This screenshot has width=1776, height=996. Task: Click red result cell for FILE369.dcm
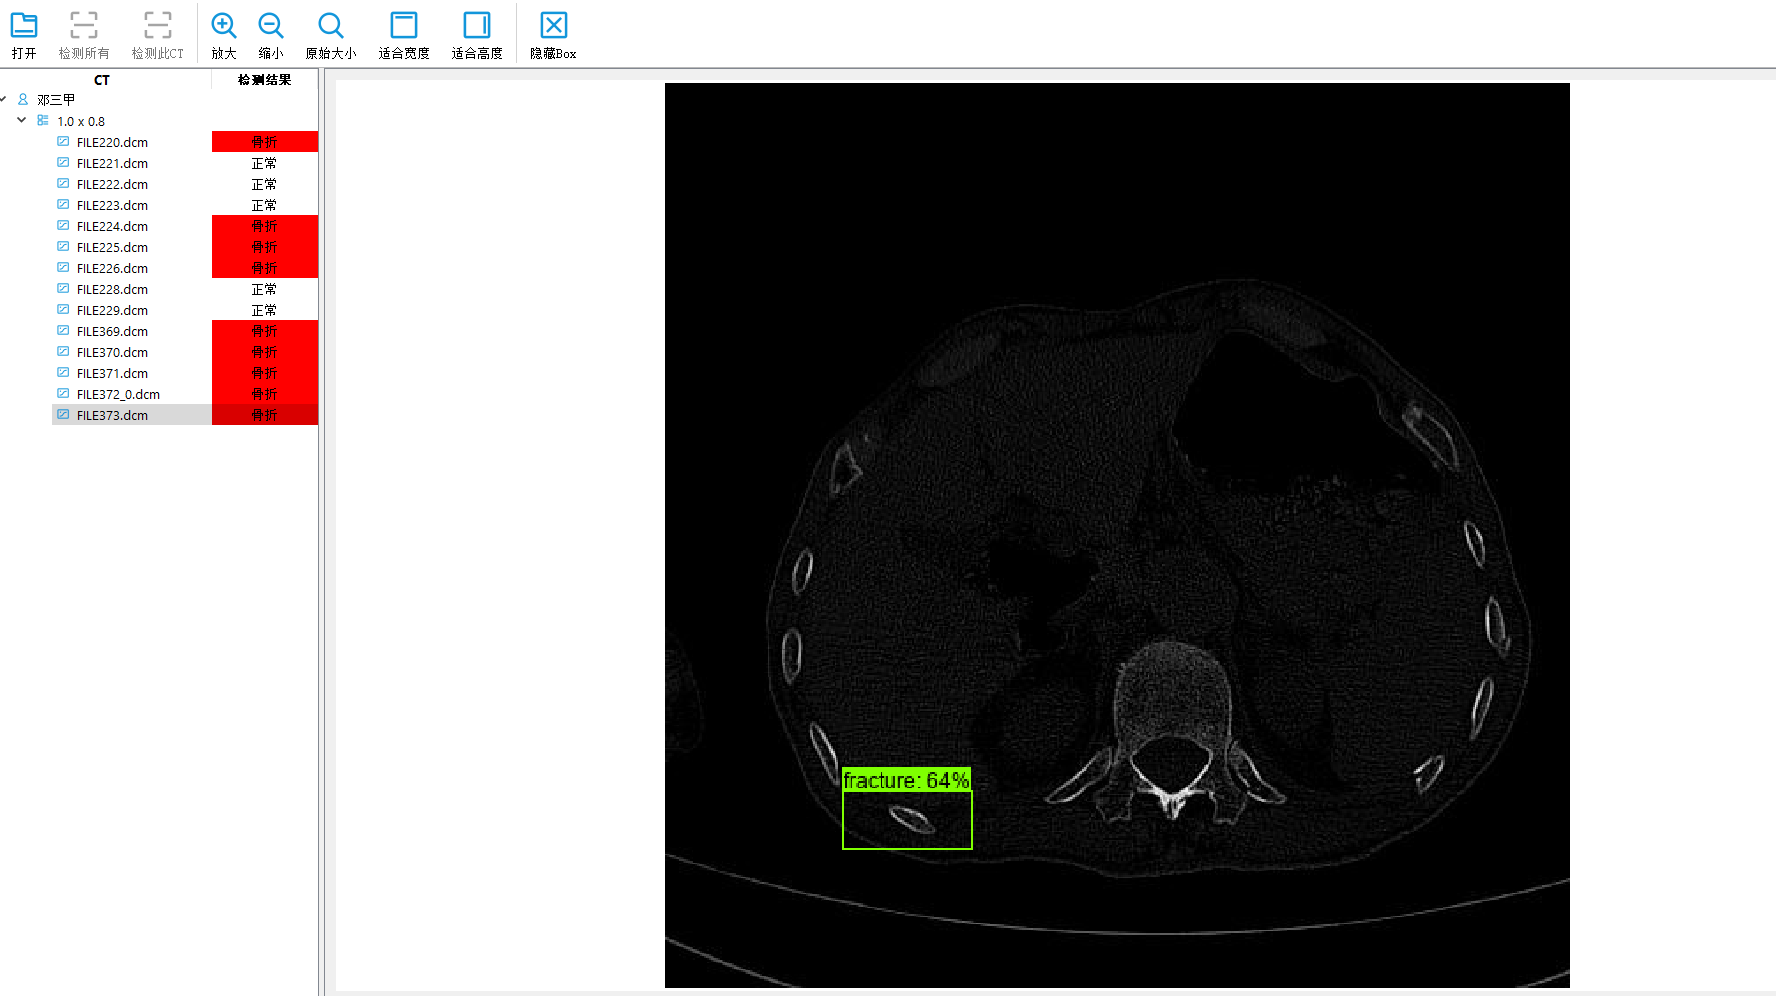click(265, 331)
